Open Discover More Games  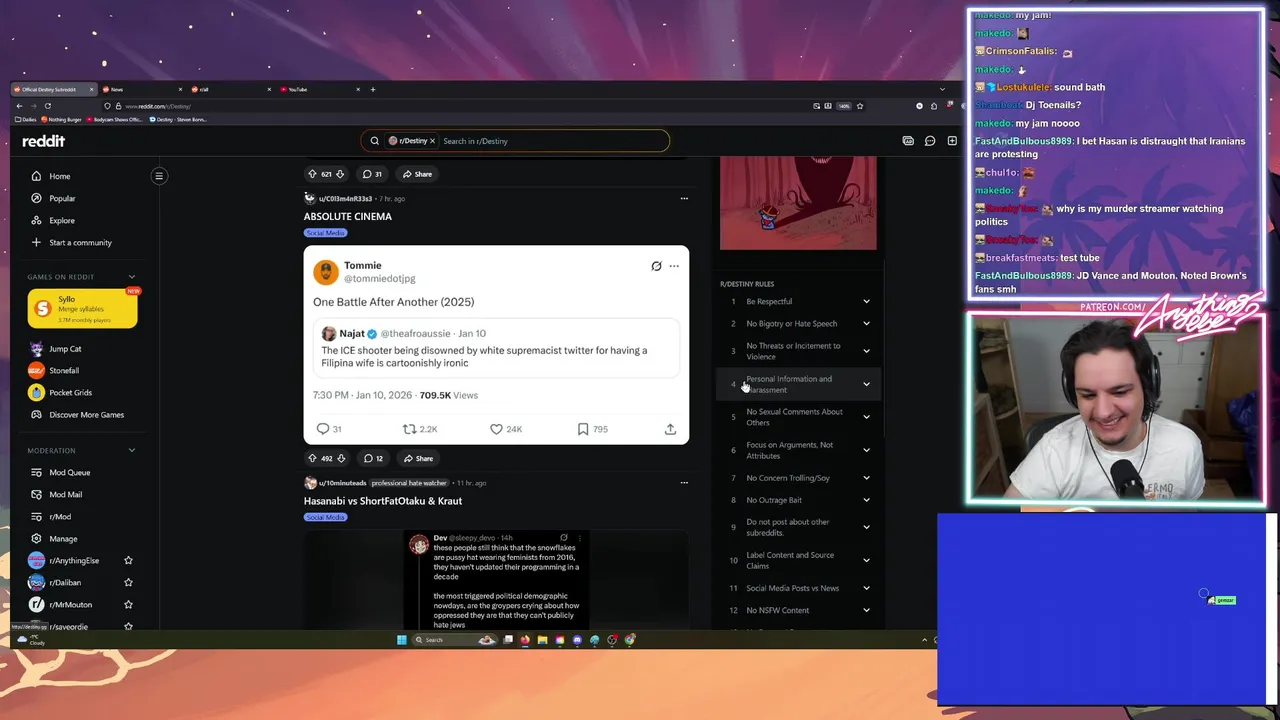coord(77,415)
